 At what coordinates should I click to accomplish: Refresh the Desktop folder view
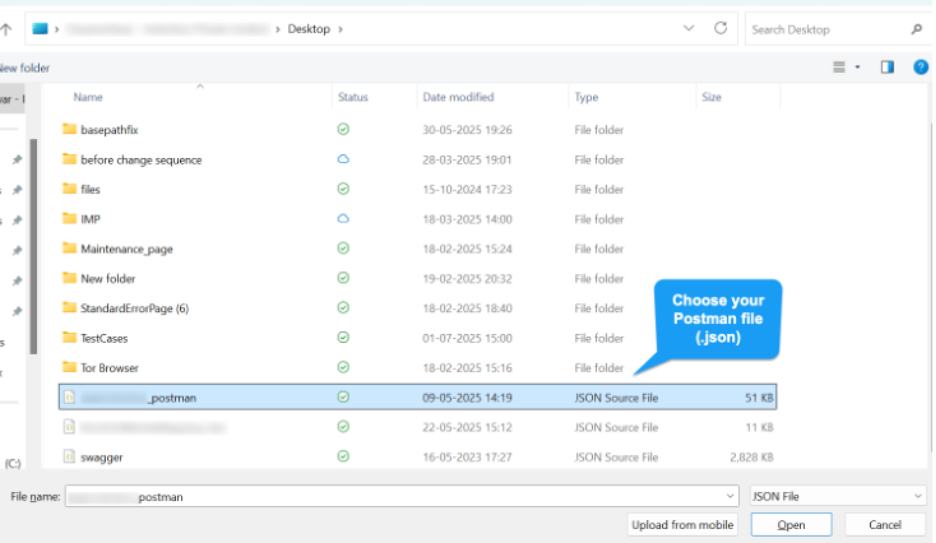721,28
